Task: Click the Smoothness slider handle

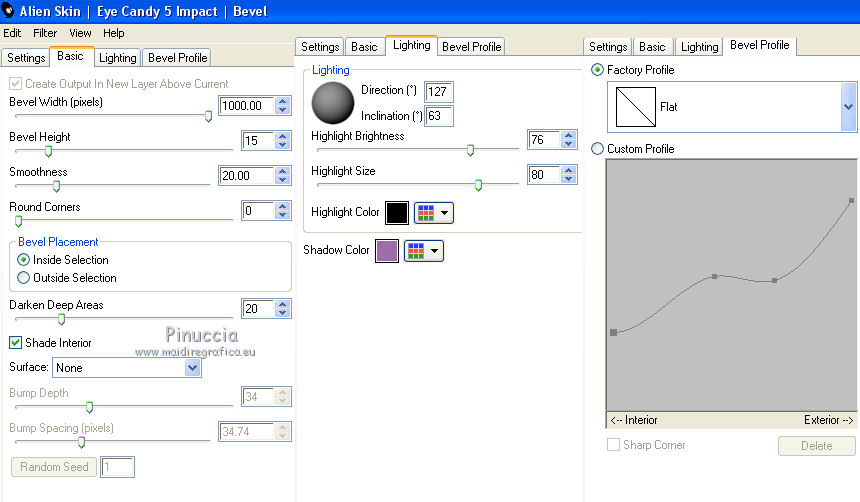Action: coord(56,187)
